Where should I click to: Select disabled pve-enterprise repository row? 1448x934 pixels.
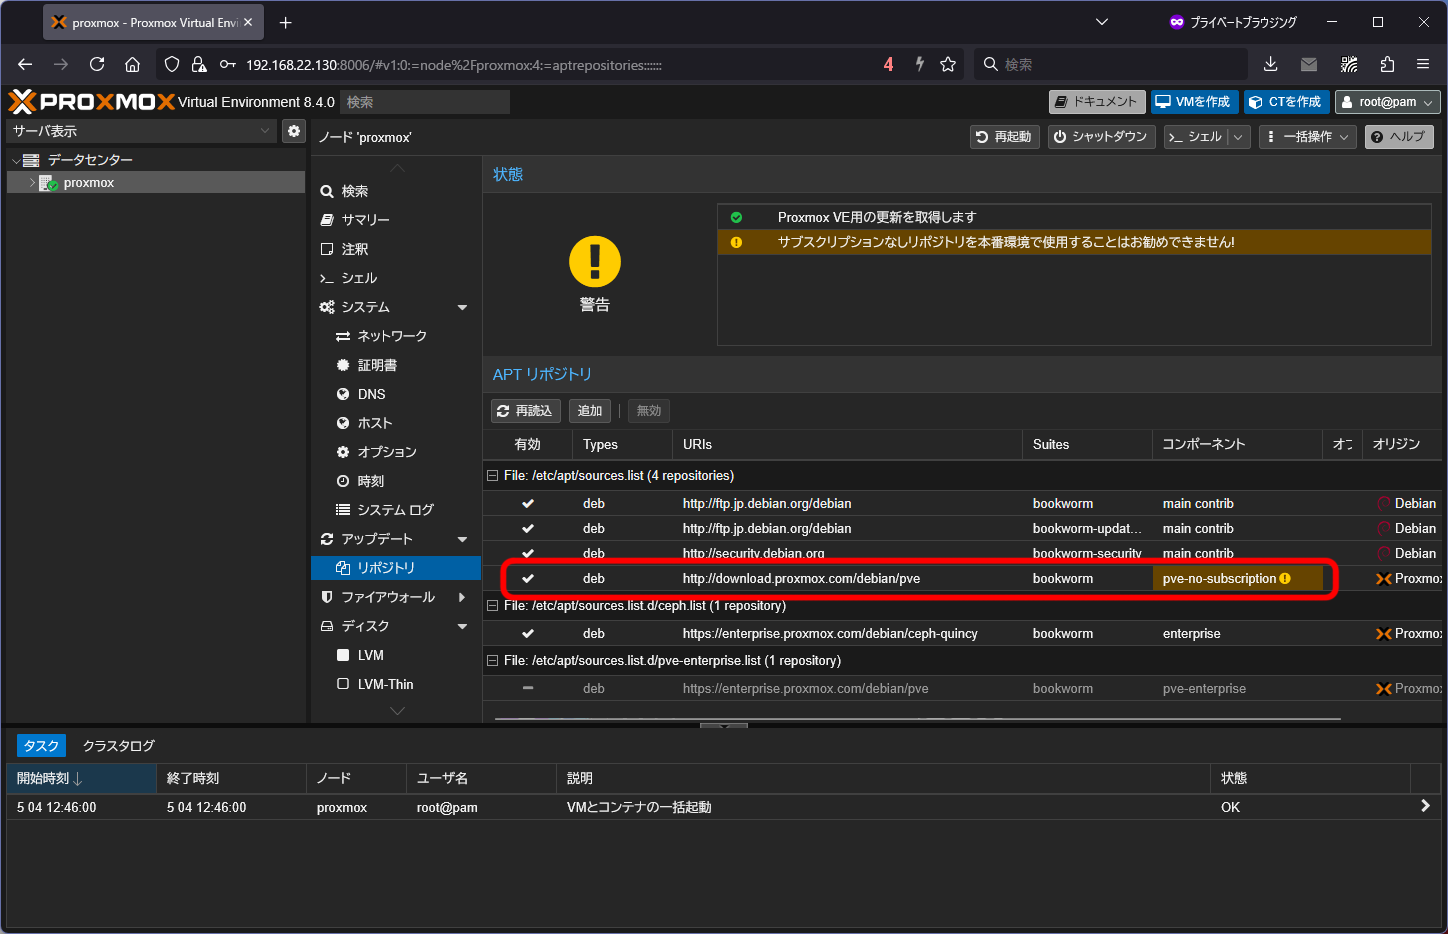[x=962, y=688]
